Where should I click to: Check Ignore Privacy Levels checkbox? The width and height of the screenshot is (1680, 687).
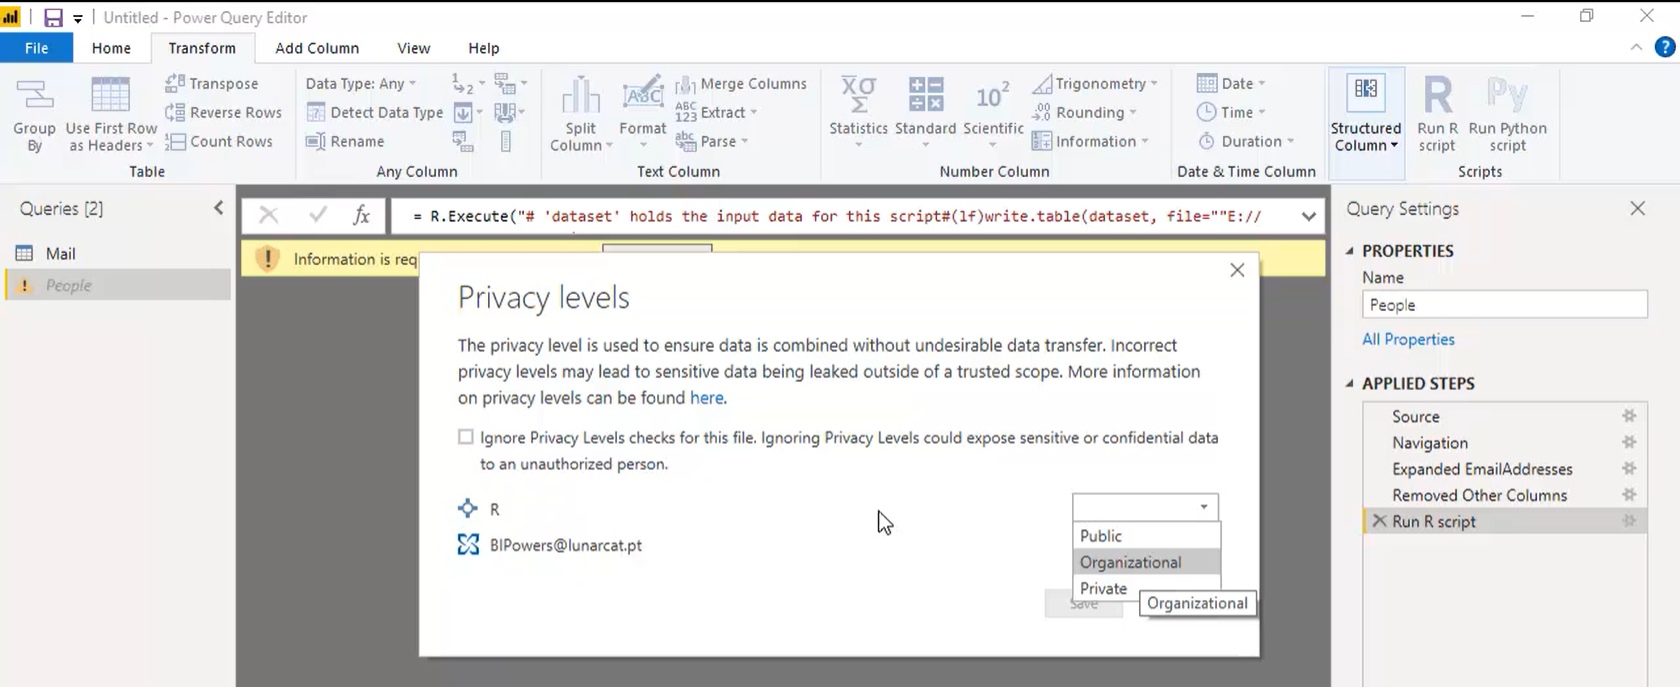click(465, 437)
